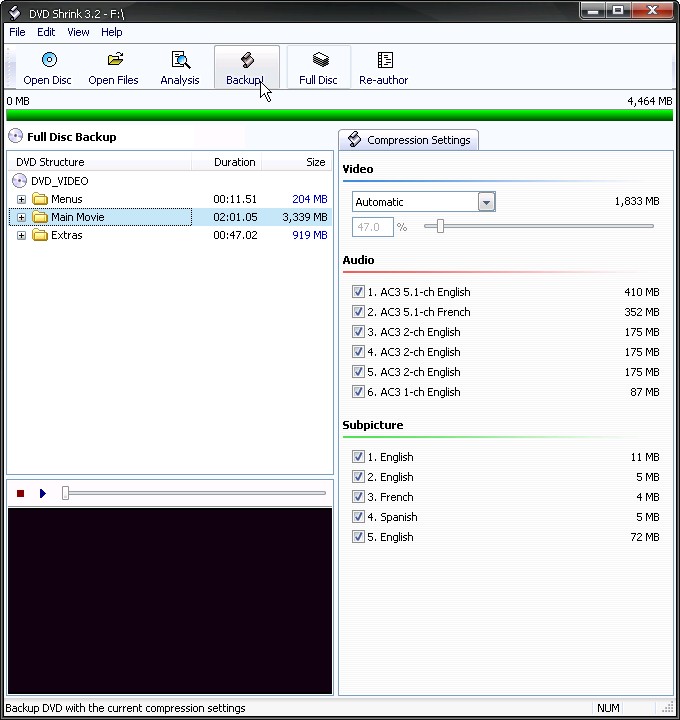680x720 pixels.
Task: Click the DVD_VIDEO disc icon
Action: pos(19,180)
